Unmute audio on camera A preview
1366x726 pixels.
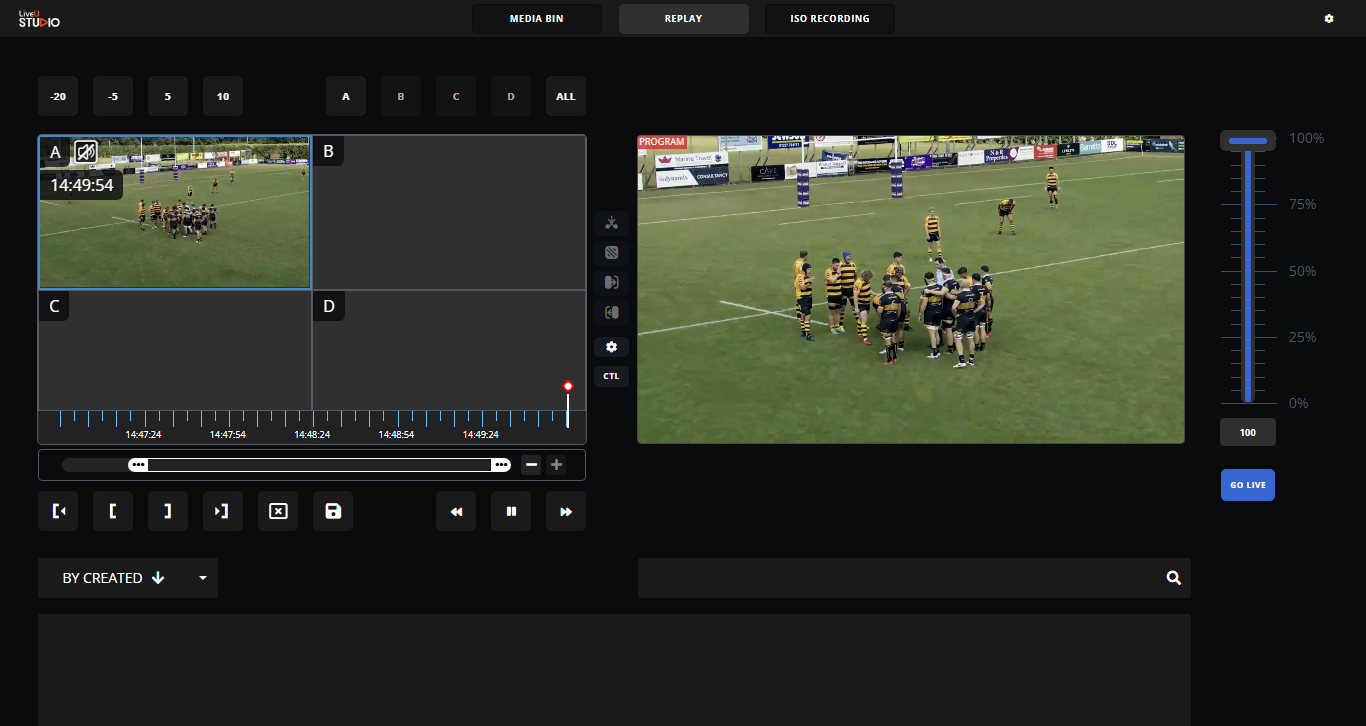(86, 152)
